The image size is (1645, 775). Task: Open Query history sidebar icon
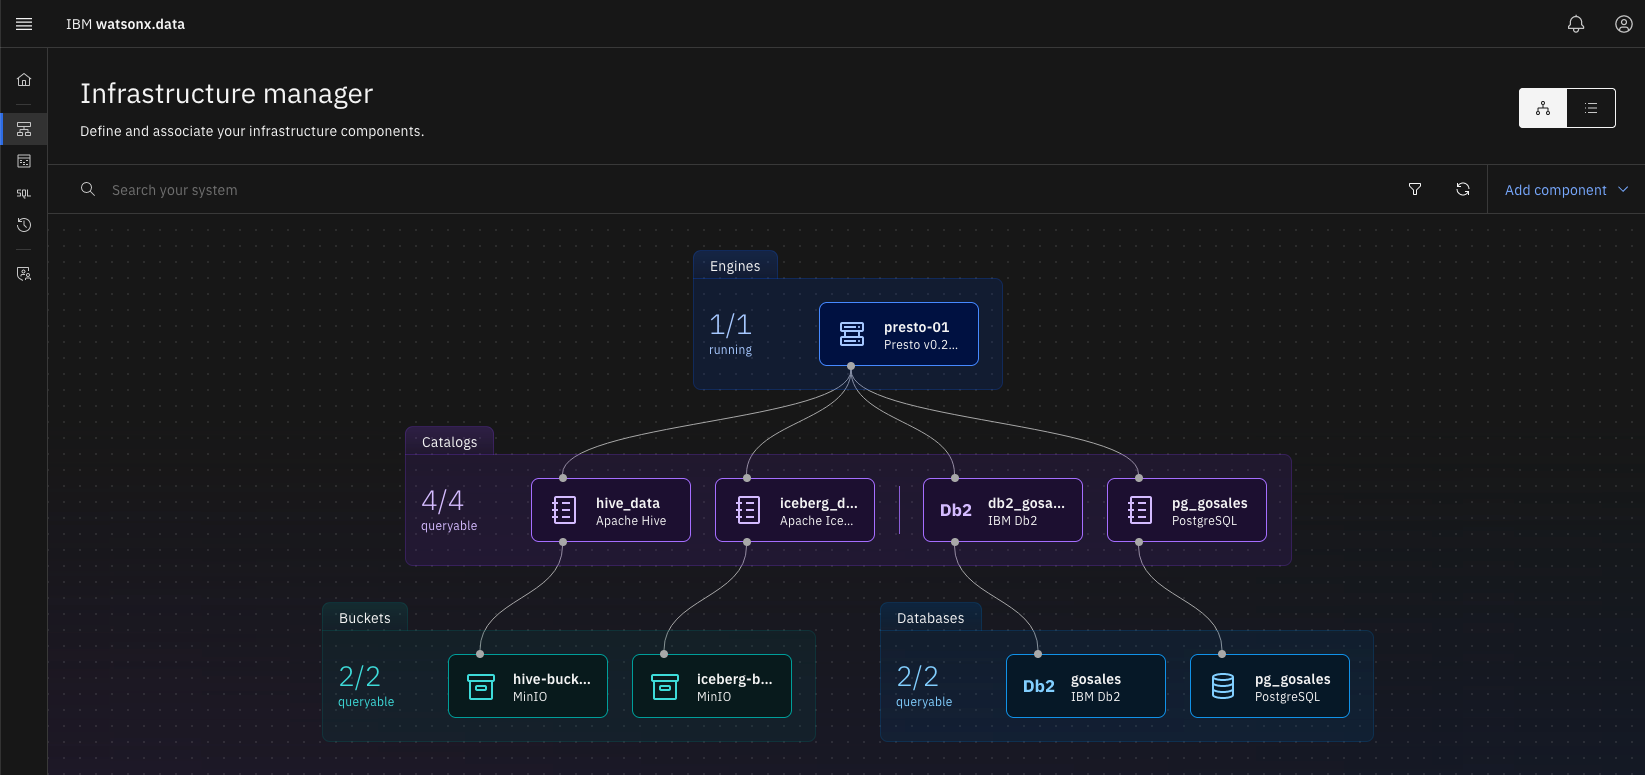pyautogui.click(x=24, y=225)
